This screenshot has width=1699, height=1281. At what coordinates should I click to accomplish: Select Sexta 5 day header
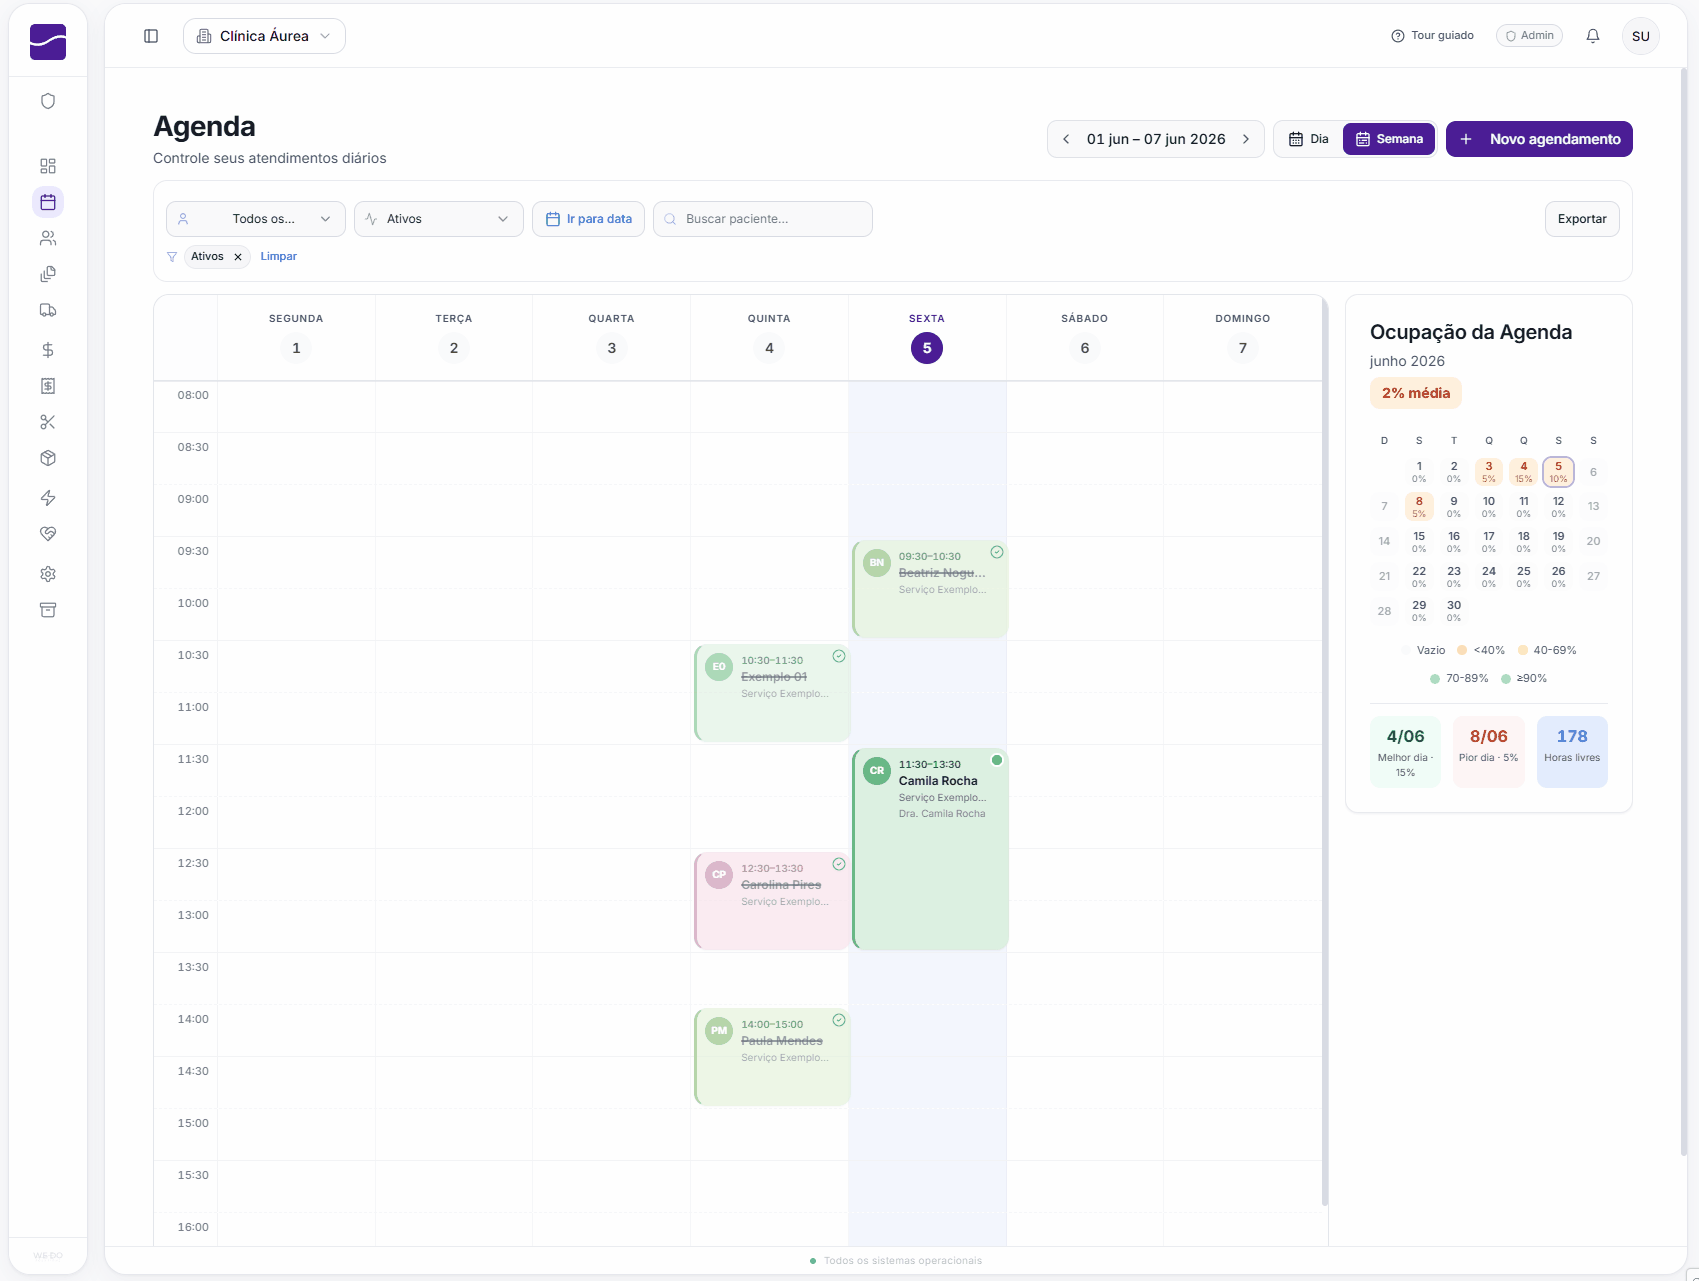[927, 337]
